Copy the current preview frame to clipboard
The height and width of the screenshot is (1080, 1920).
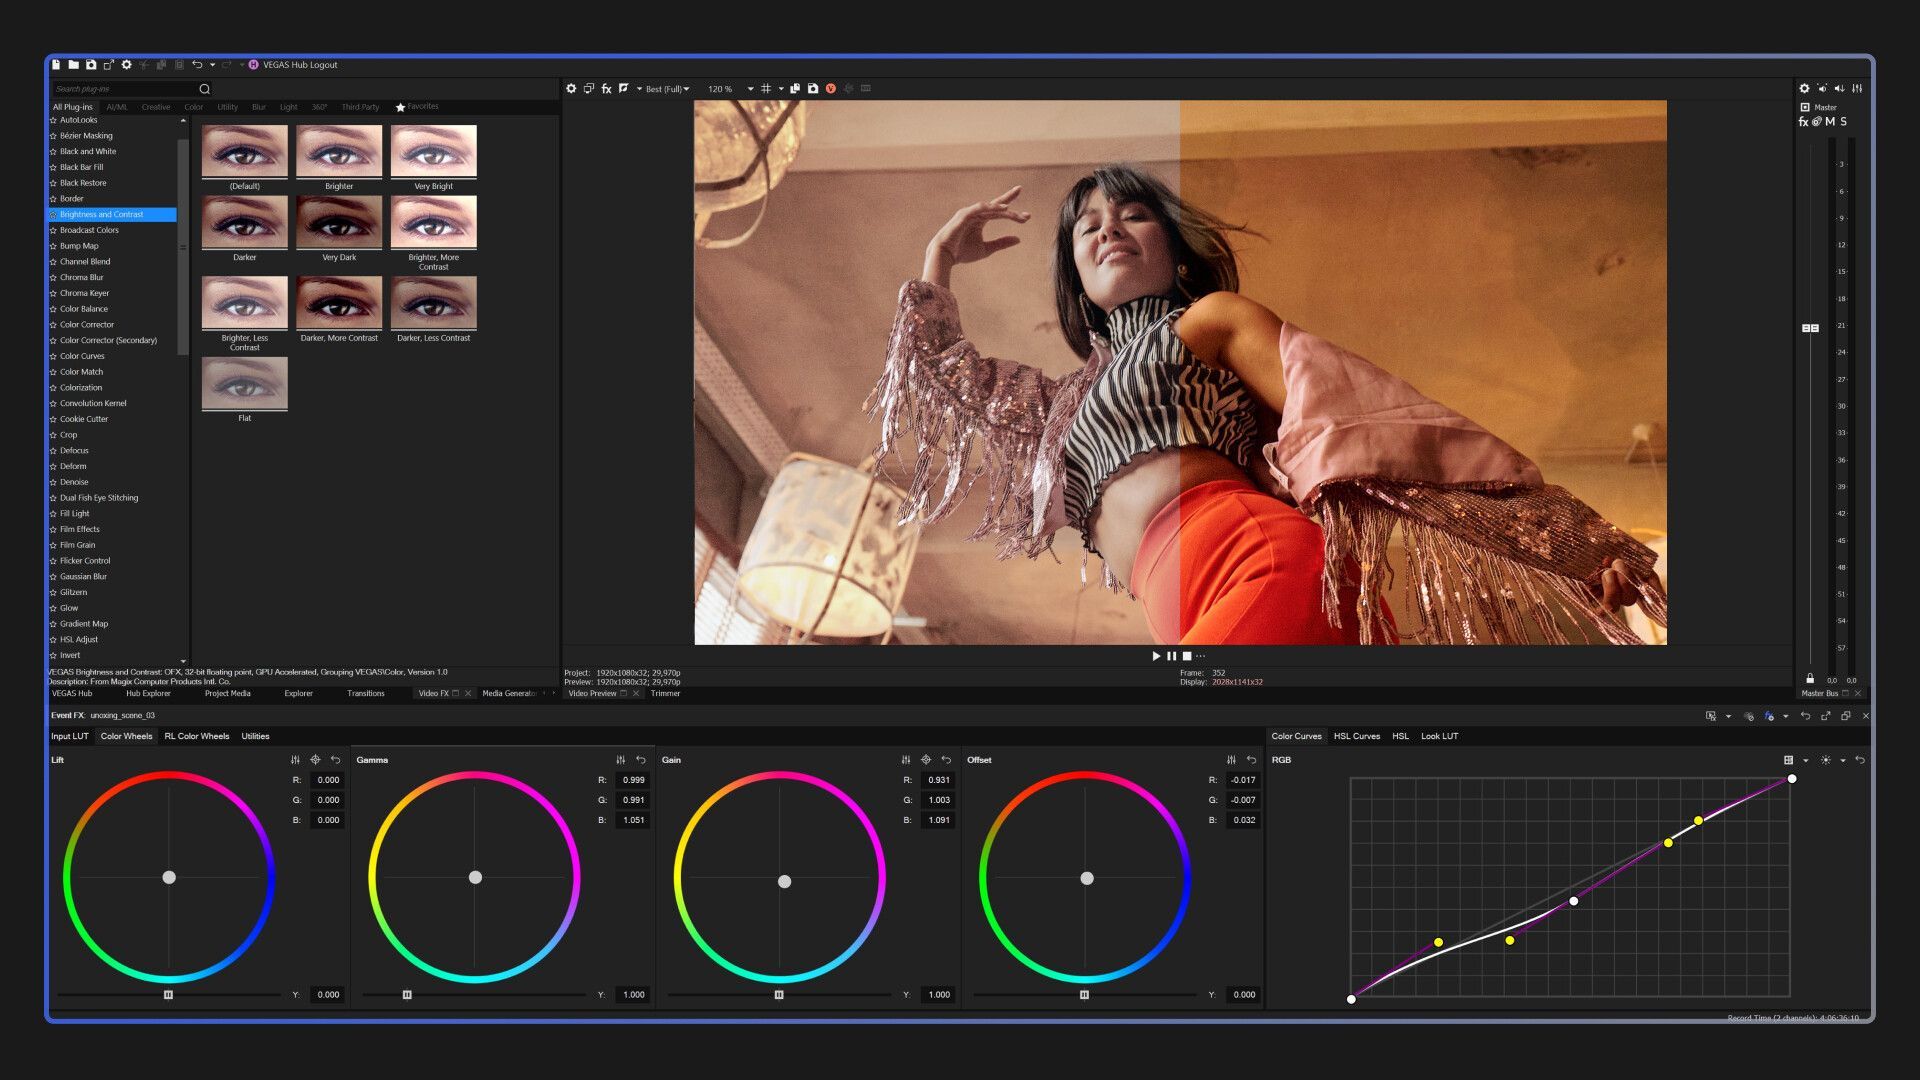point(794,89)
